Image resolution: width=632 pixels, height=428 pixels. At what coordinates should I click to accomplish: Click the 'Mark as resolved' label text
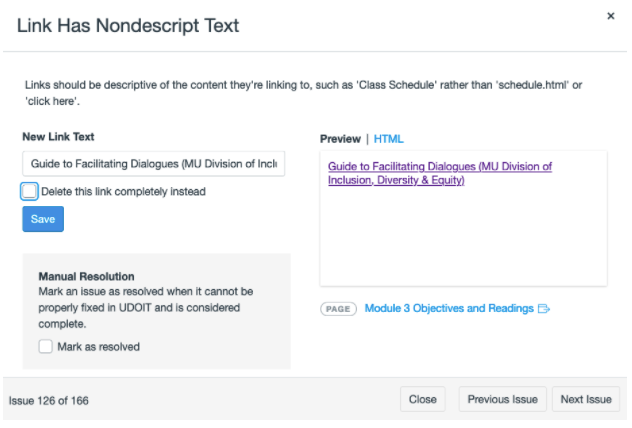(x=98, y=347)
